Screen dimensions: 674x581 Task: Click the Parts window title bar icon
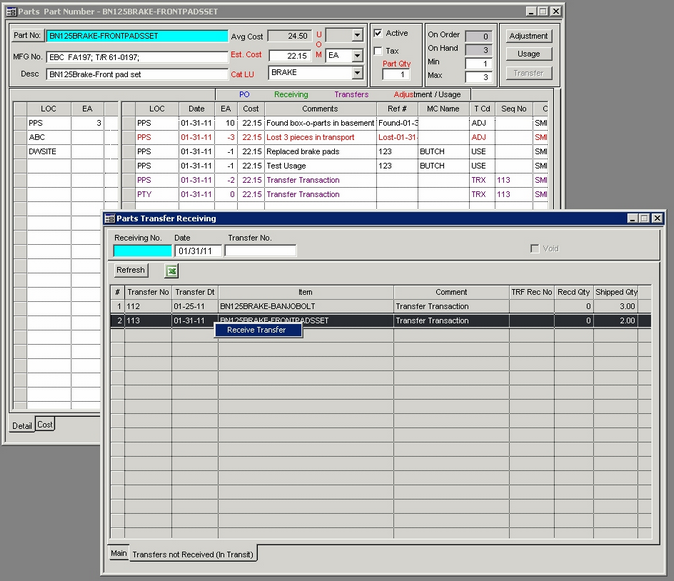point(10,10)
